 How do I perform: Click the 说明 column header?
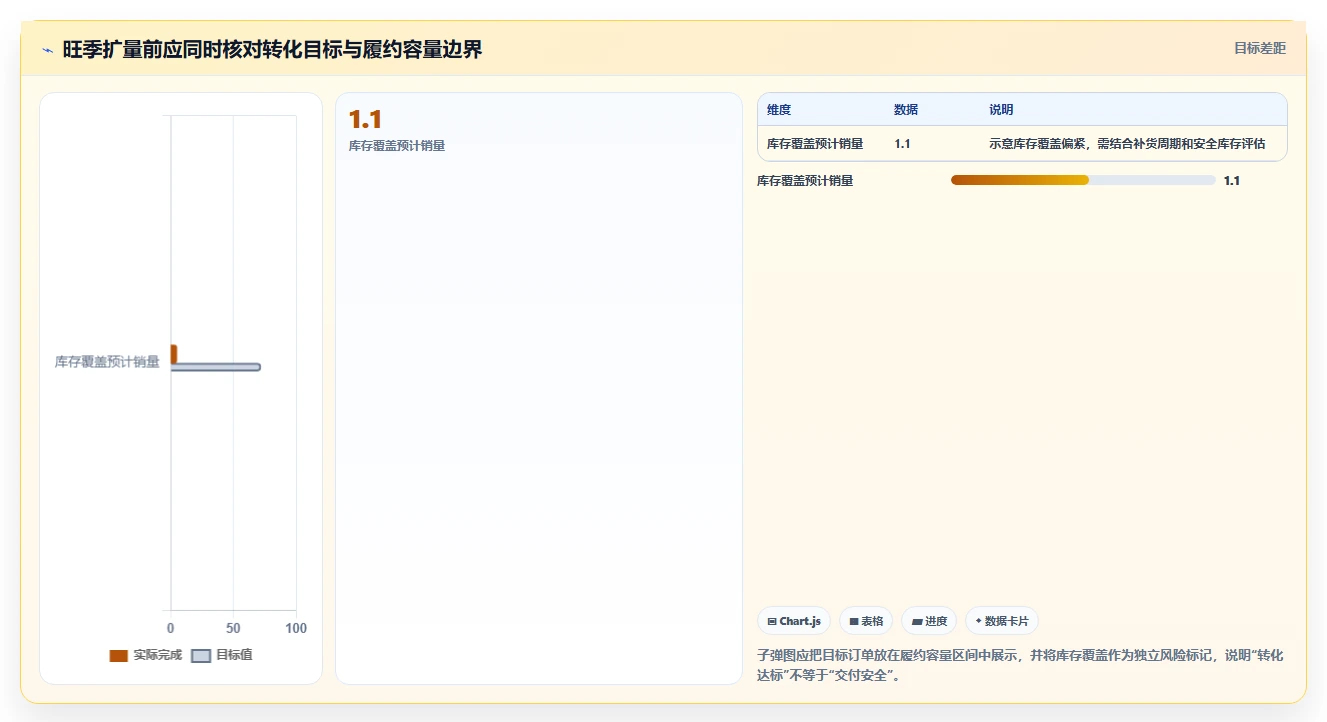(x=1001, y=110)
